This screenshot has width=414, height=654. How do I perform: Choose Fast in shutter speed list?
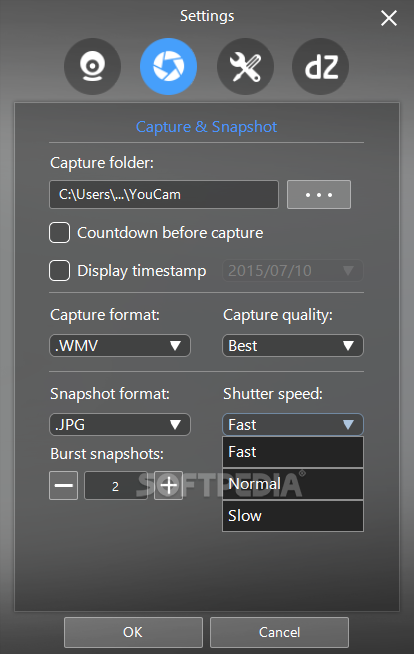(x=293, y=452)
